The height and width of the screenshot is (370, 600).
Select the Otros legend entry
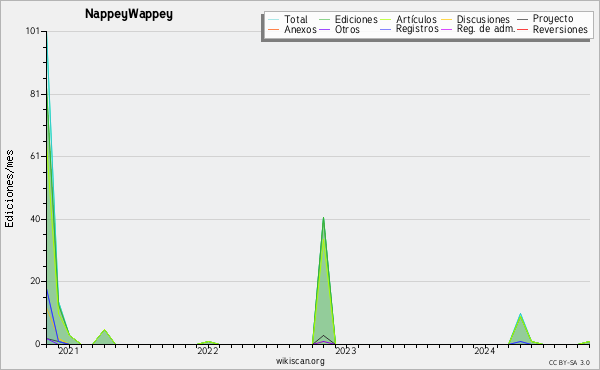(x=347, y=29)
